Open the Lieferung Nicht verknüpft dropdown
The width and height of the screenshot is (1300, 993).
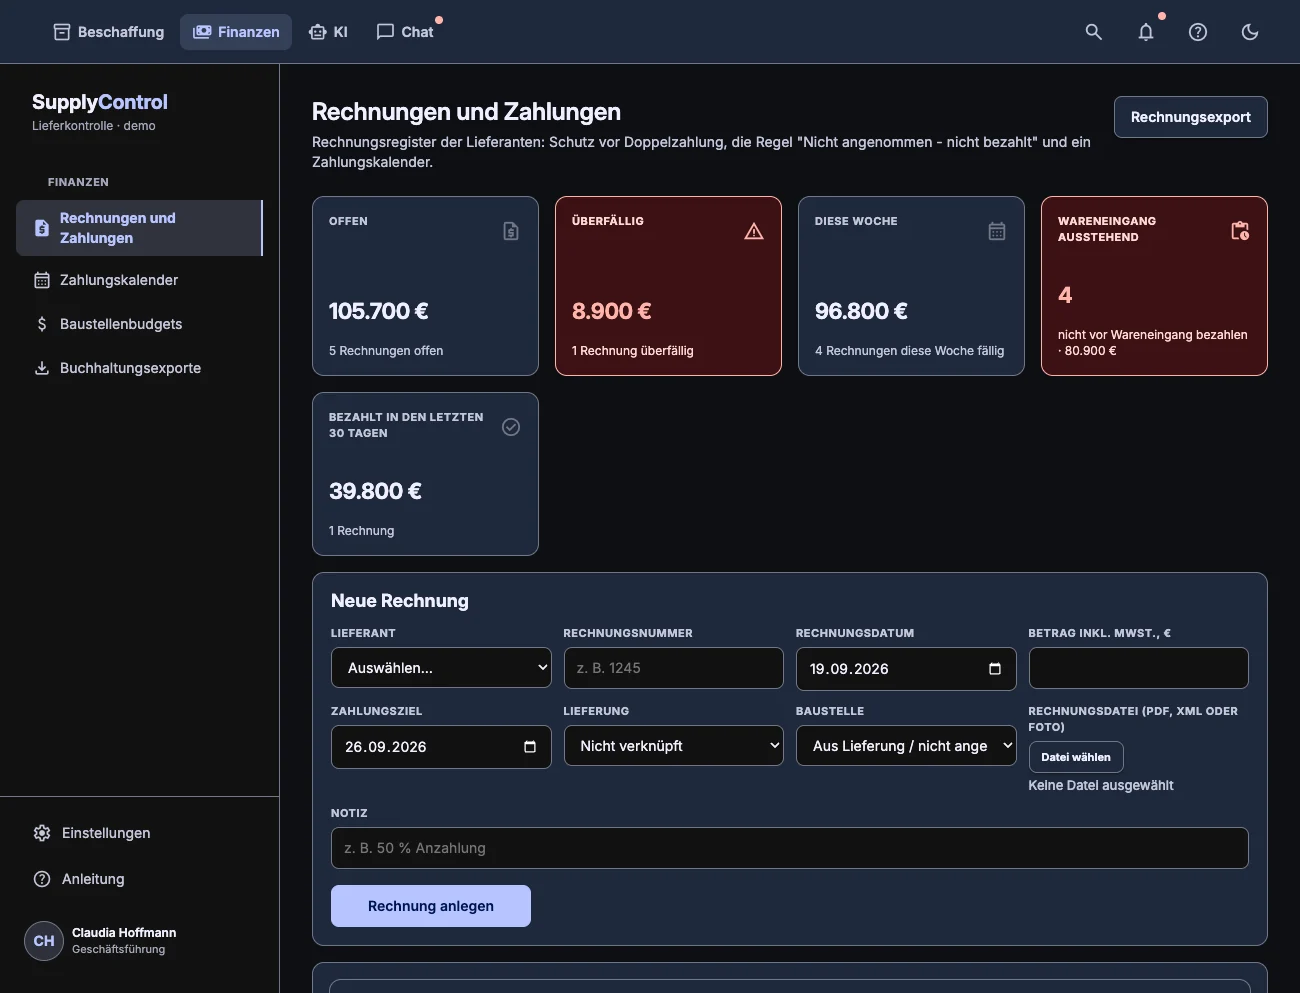point(674,746)
